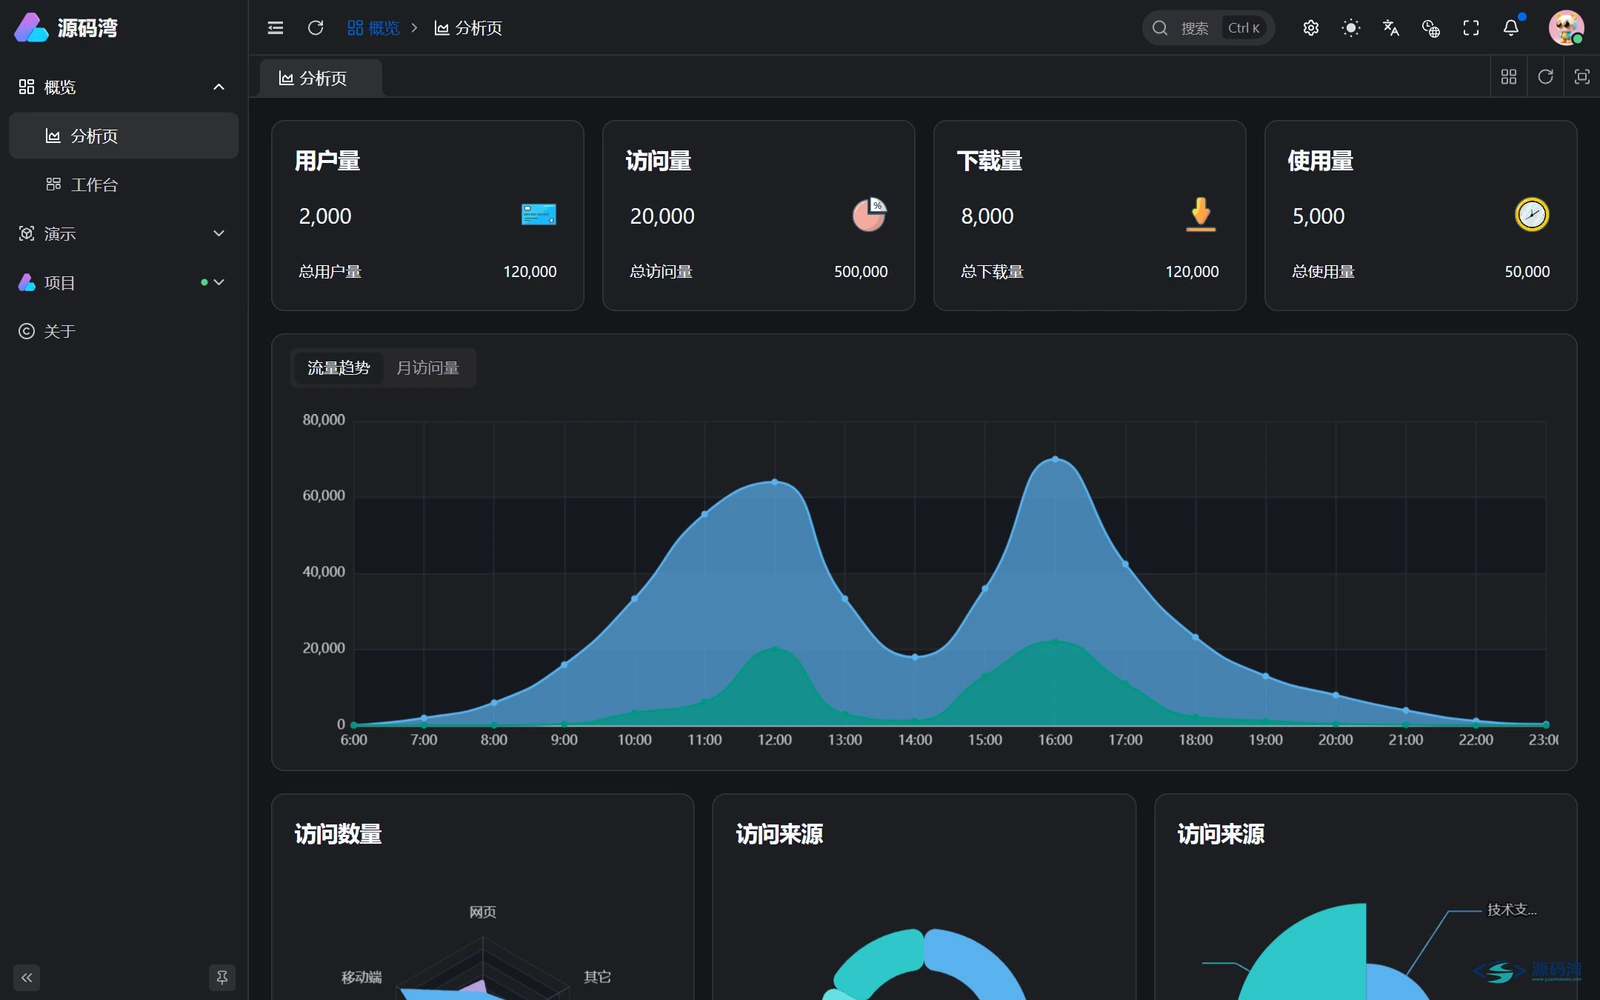Screen dimensions: 1600x1000
Task: Click the 16:00 peak data point on the chart
Action: coord(1055,459)
